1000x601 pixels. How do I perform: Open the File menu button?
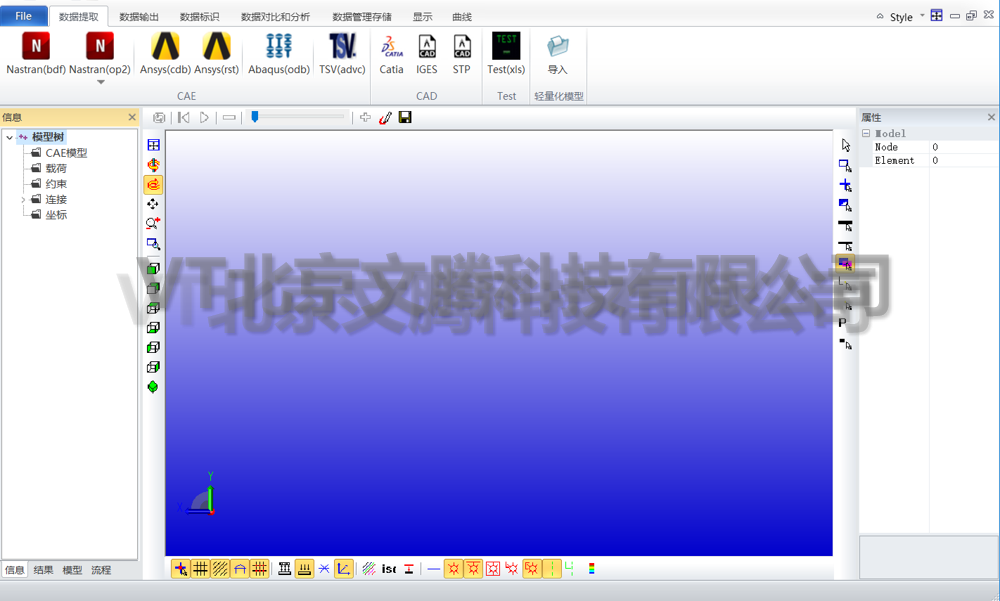24,16
